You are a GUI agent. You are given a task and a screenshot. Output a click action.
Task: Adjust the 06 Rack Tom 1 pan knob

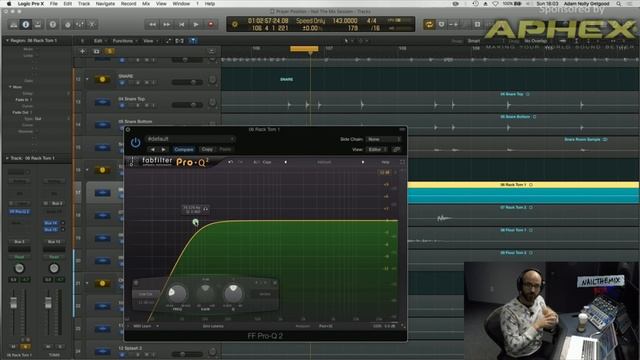[19, 268]
